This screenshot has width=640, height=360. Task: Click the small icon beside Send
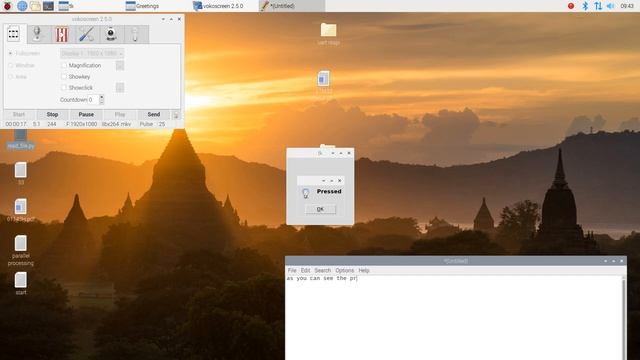point(176,115)
